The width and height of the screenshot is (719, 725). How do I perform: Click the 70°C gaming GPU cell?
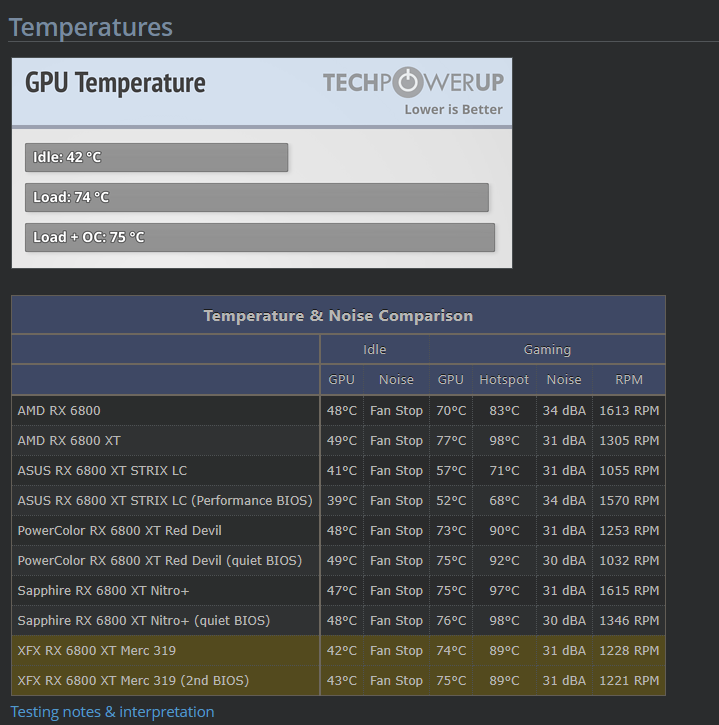click(x=451, y=411)
